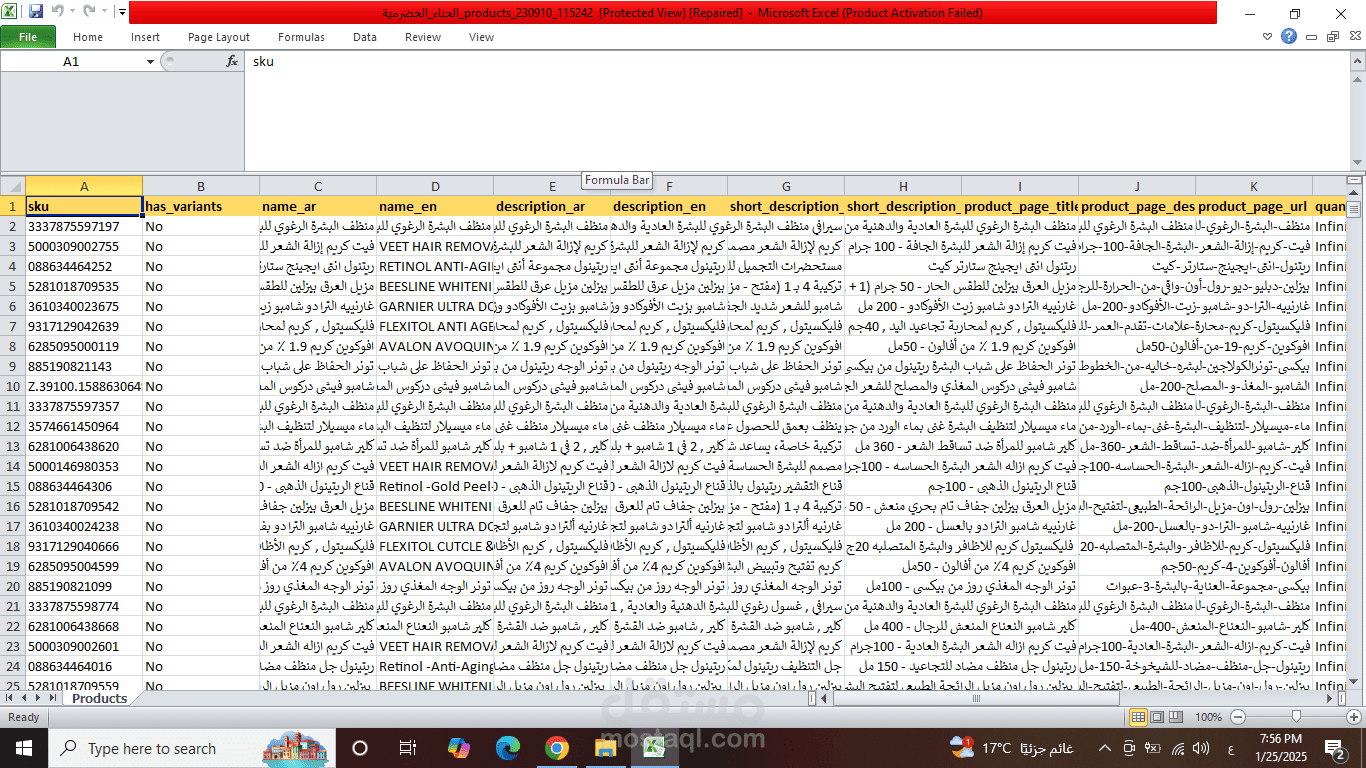This screenshot has height=768, width=1366.
Task: Click the zoom in plus button
Action: [x=1352, y=717]
